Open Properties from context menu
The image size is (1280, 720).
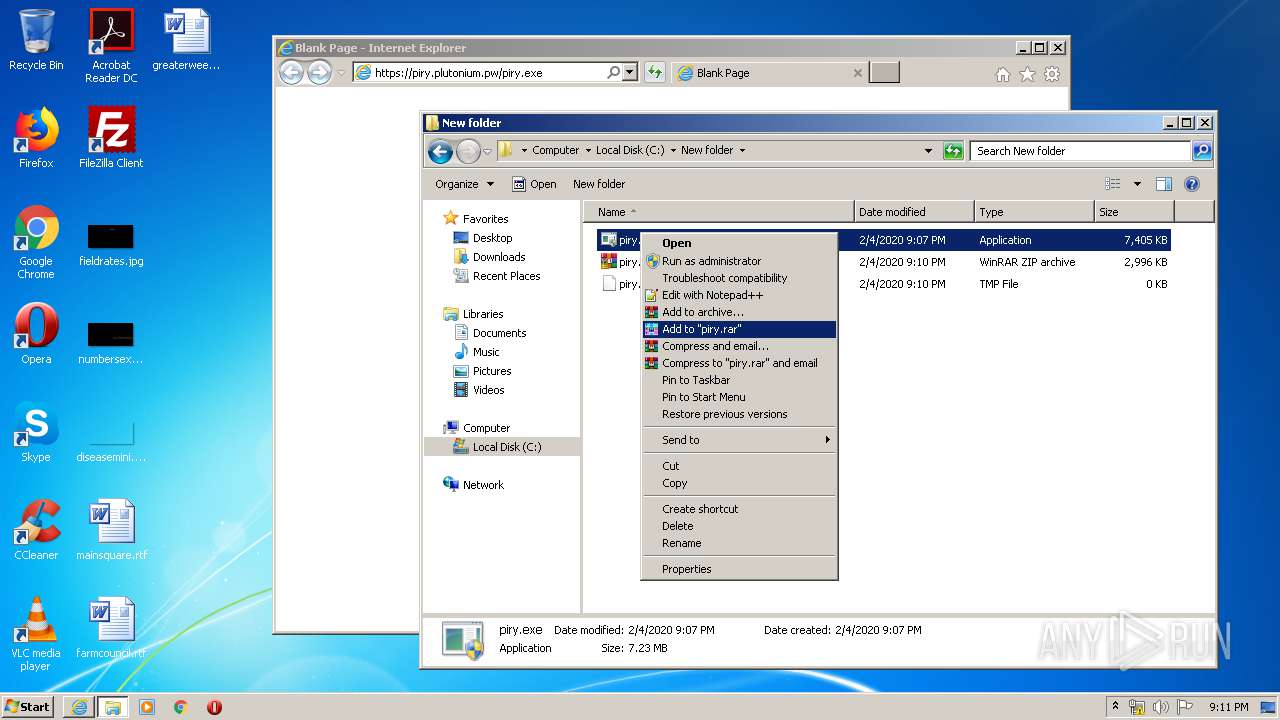[x=739, y=569]
